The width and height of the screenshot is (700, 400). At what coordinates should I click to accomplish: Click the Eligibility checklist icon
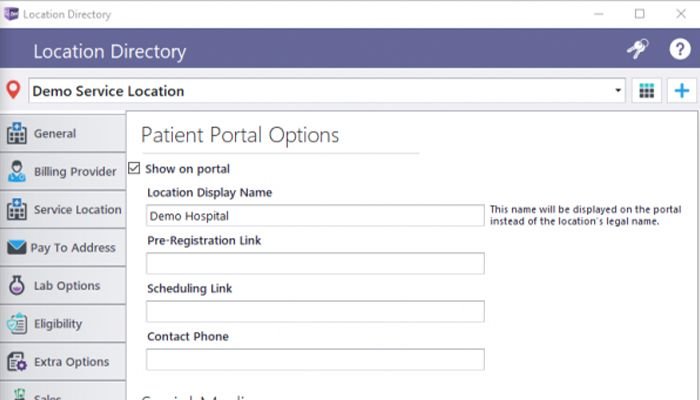coord(16,324)
